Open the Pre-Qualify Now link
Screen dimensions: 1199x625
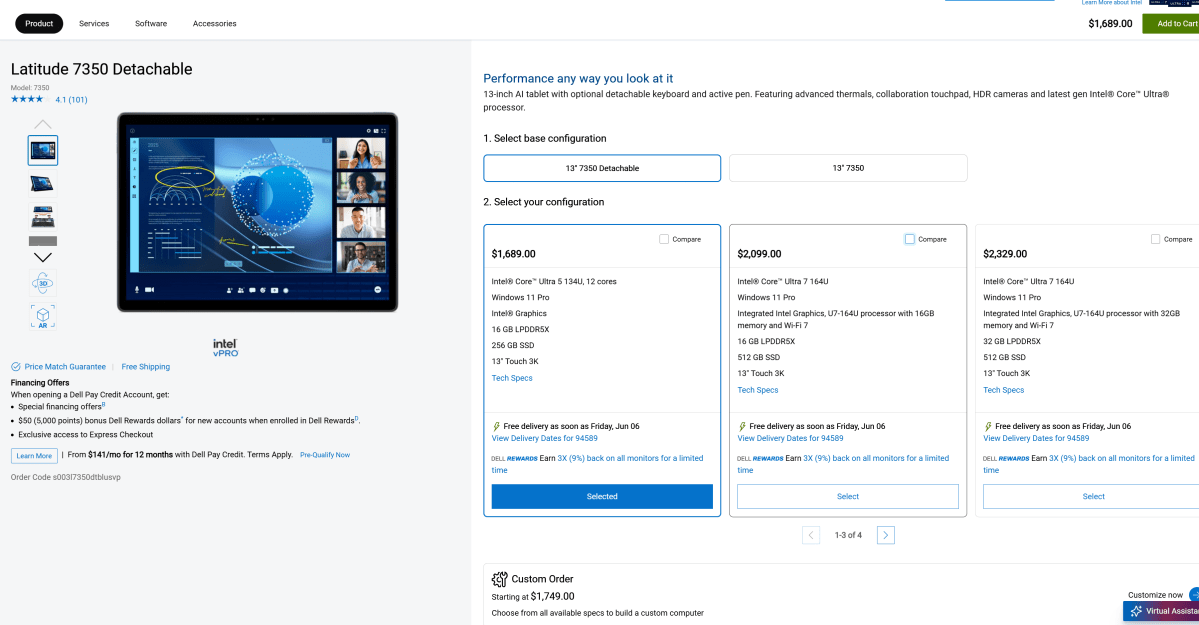click(324, 455)
